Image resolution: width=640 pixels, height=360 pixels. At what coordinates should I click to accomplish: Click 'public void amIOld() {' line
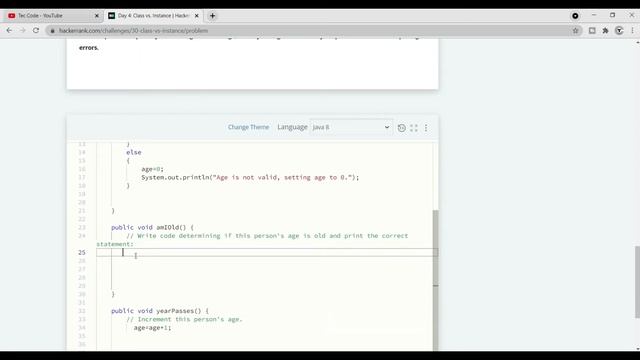click(153, 227)
